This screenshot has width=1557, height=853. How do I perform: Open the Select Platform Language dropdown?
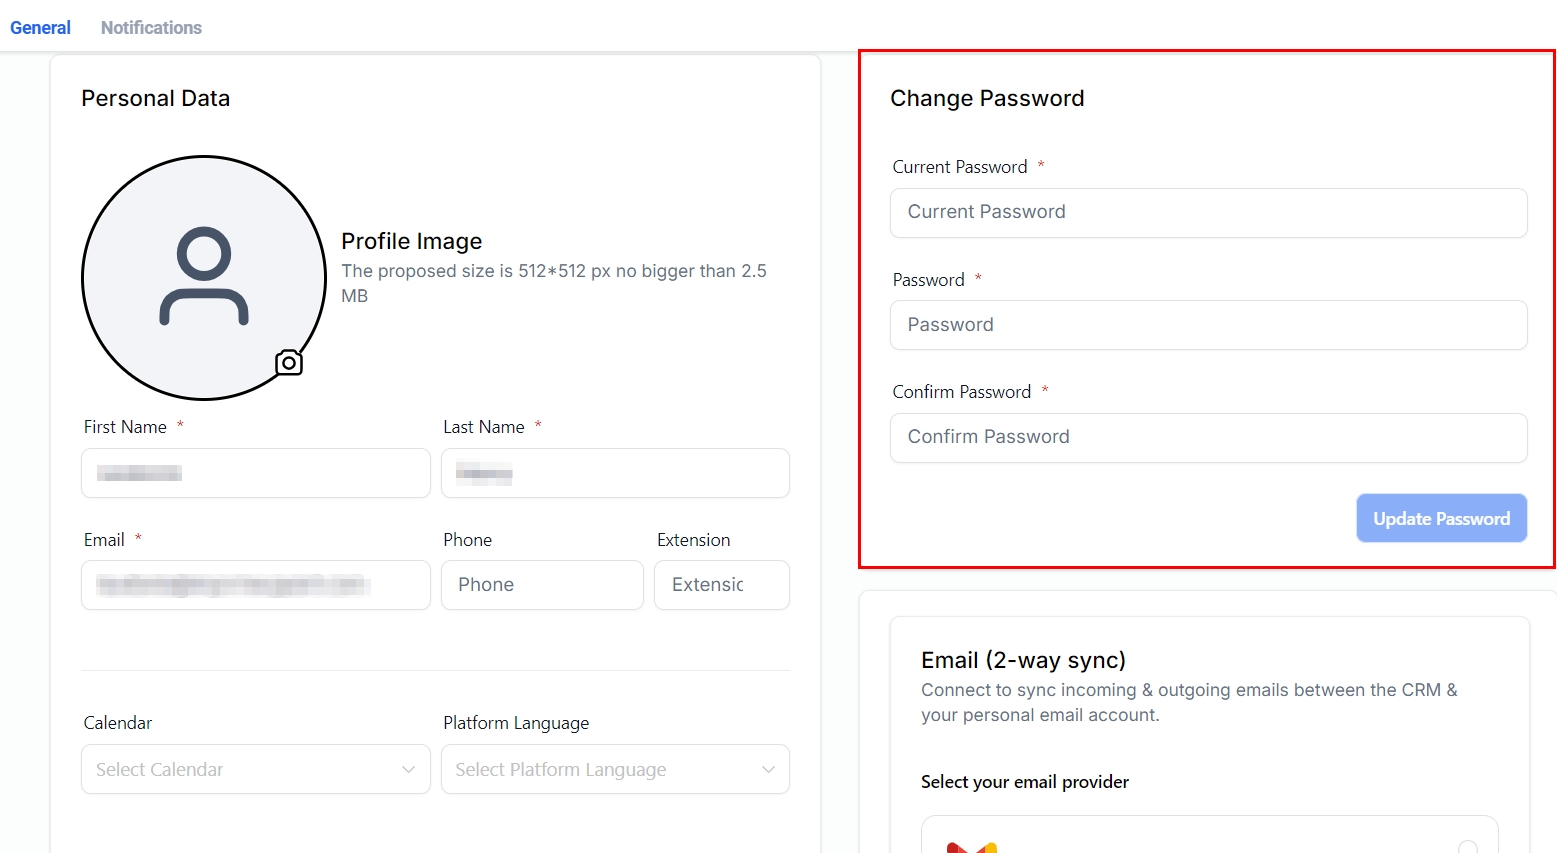point(615,769)
